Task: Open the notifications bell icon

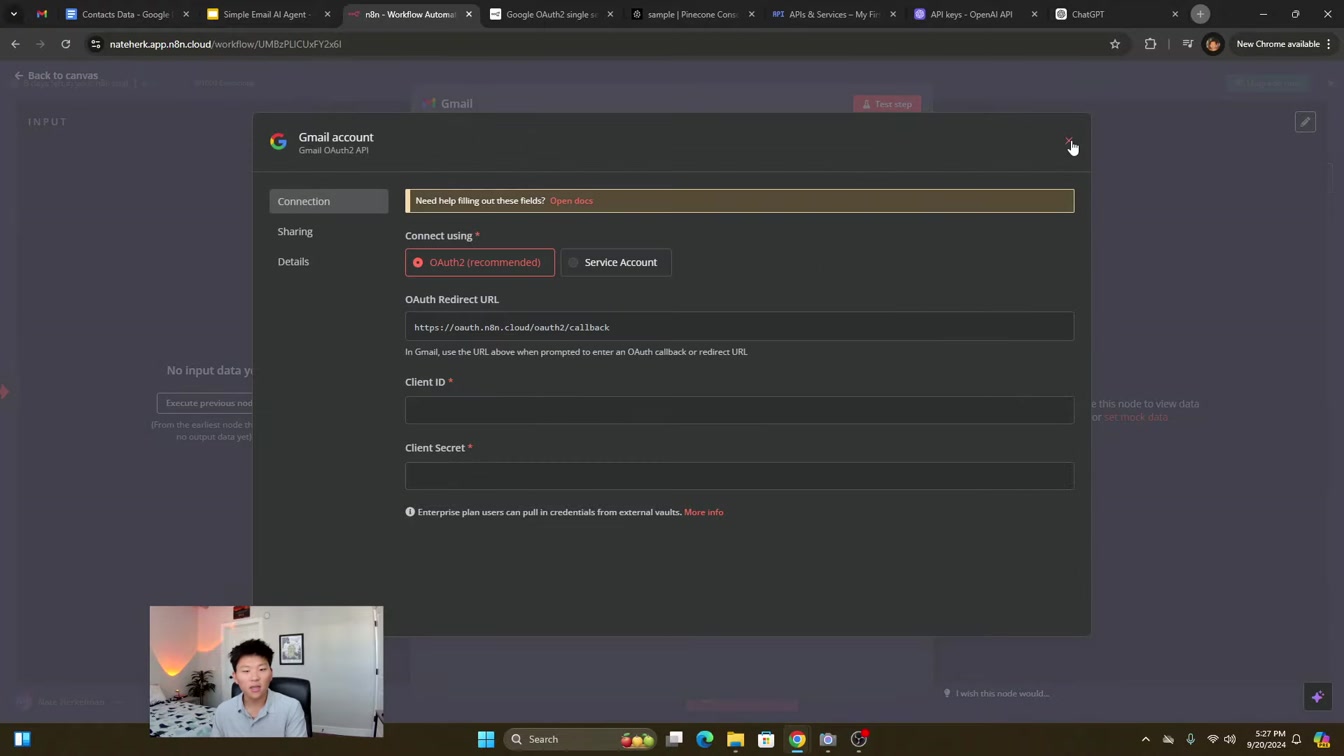Action: coord(1297,739)
